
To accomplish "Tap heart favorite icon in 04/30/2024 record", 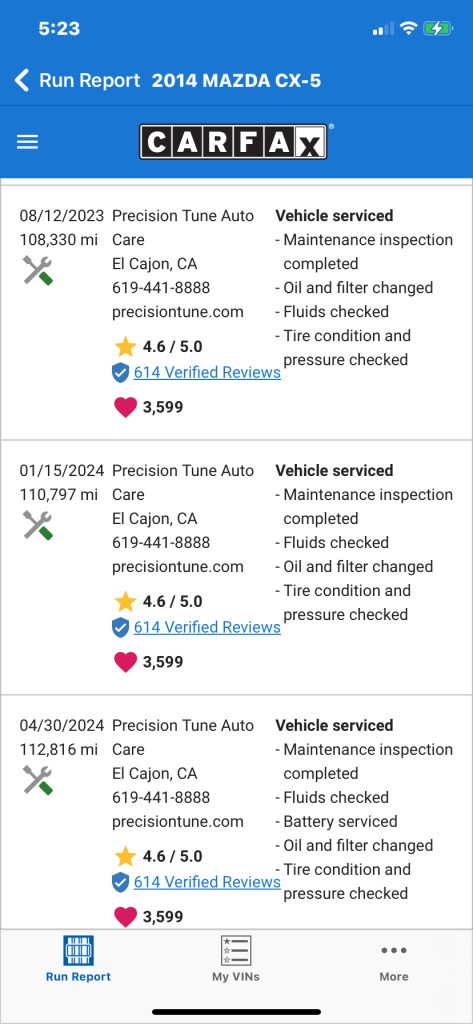I will [x=125, y=917].
